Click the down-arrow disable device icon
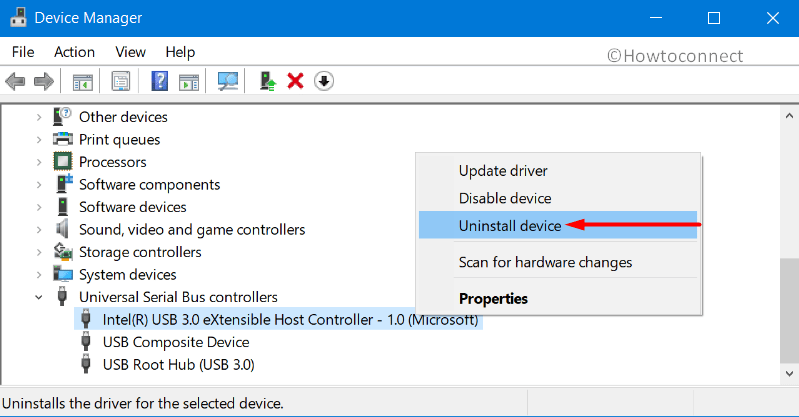The height and width of the screenshot is (417, 799). (324, 81)
